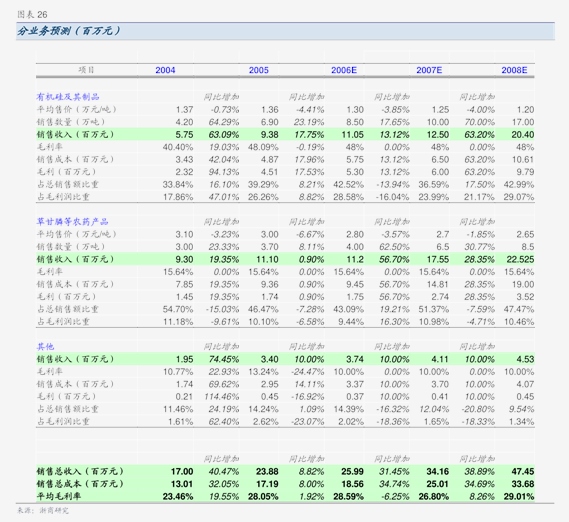The image size is (569, 522).
Task: Click the source note '来源：浙商研究'
Action: [43, 510]
